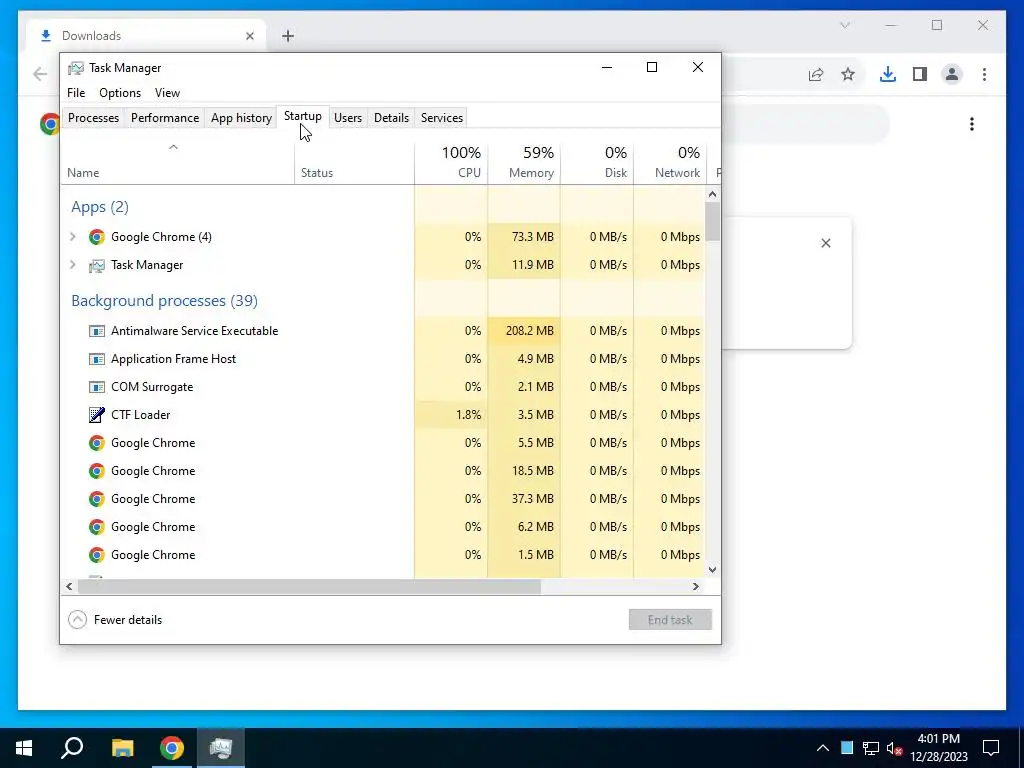The image size is (1024, 768).
Task: Select the CTF Loader process row
Action: pyautogui.click(x=383, y=415)
